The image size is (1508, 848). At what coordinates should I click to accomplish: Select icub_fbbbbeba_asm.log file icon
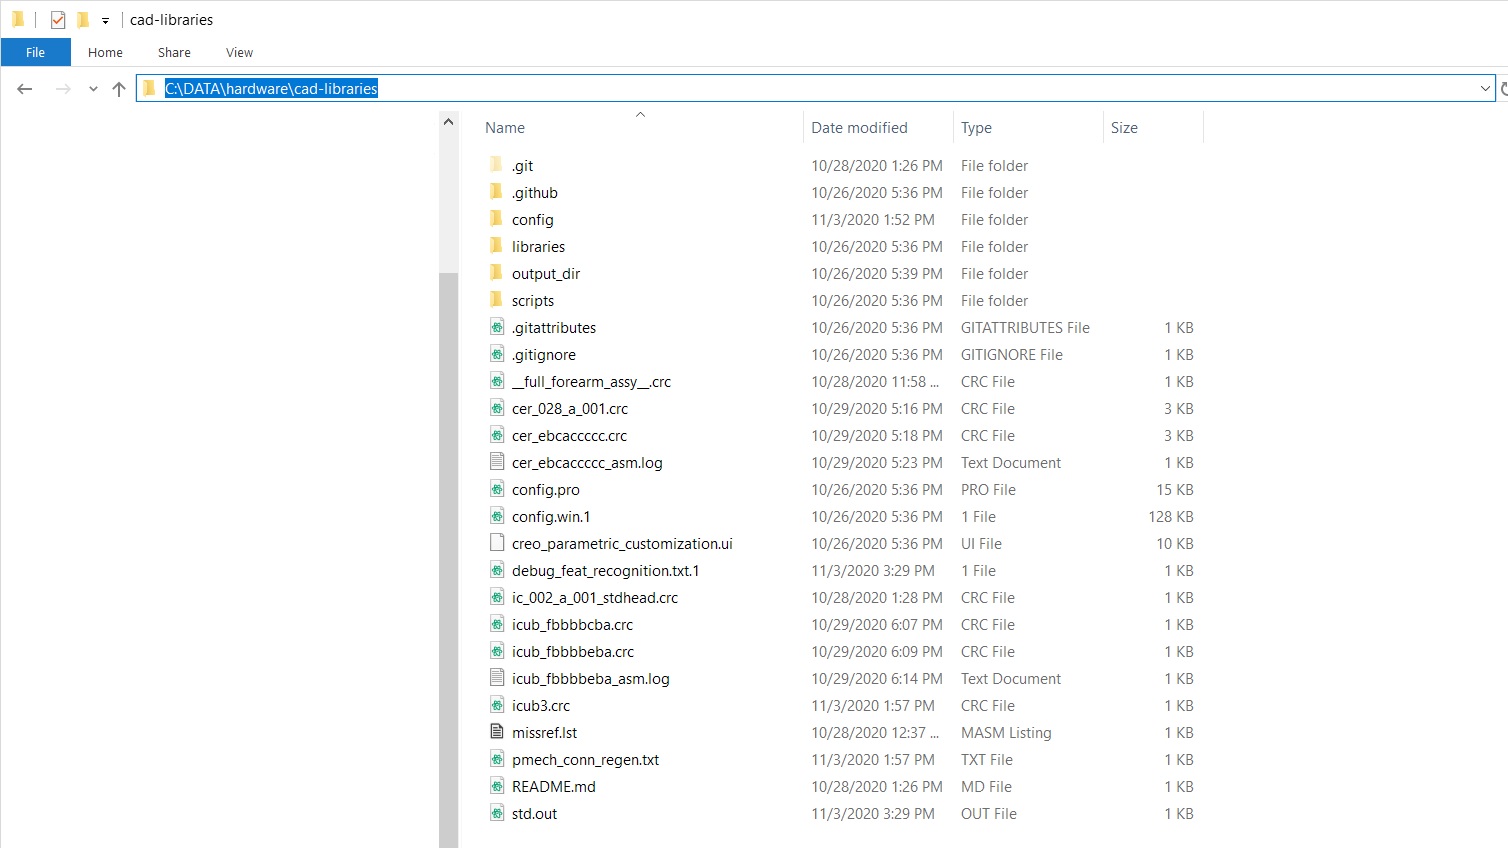(497, 678)
